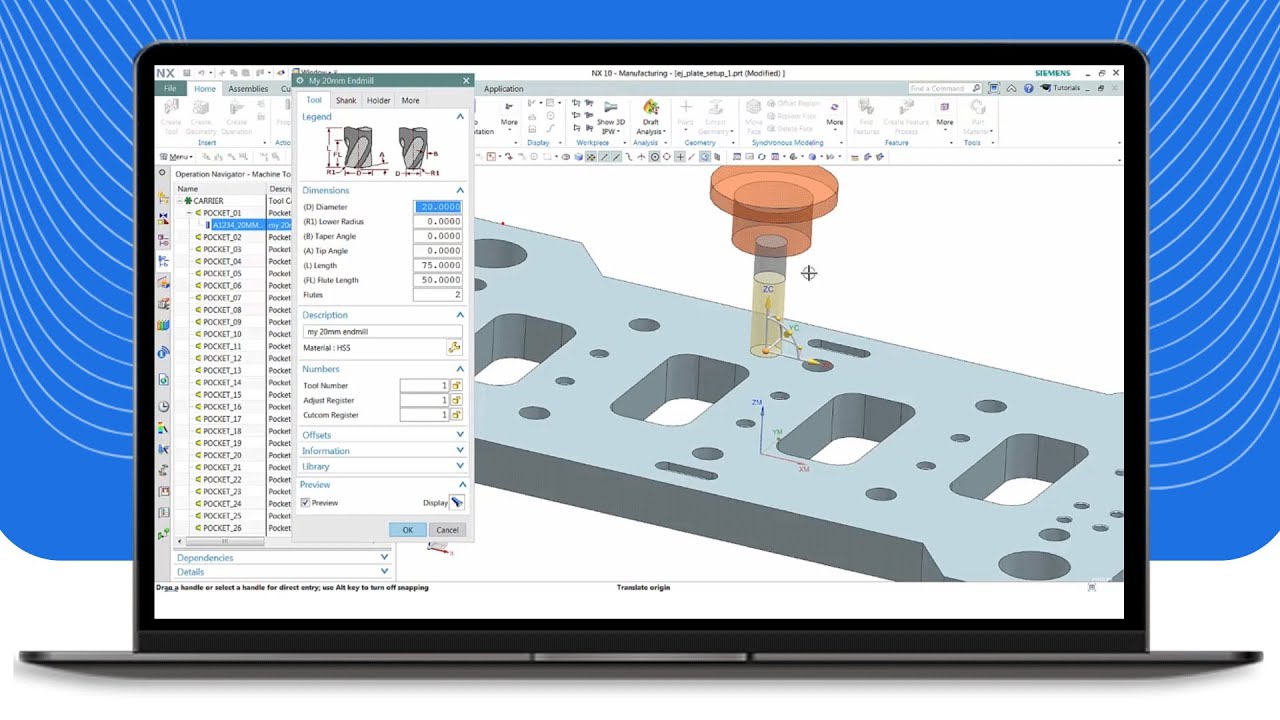1280x720 pixels.
Task: Click the Find a Command search icon
Action: (x=977, y=88)
